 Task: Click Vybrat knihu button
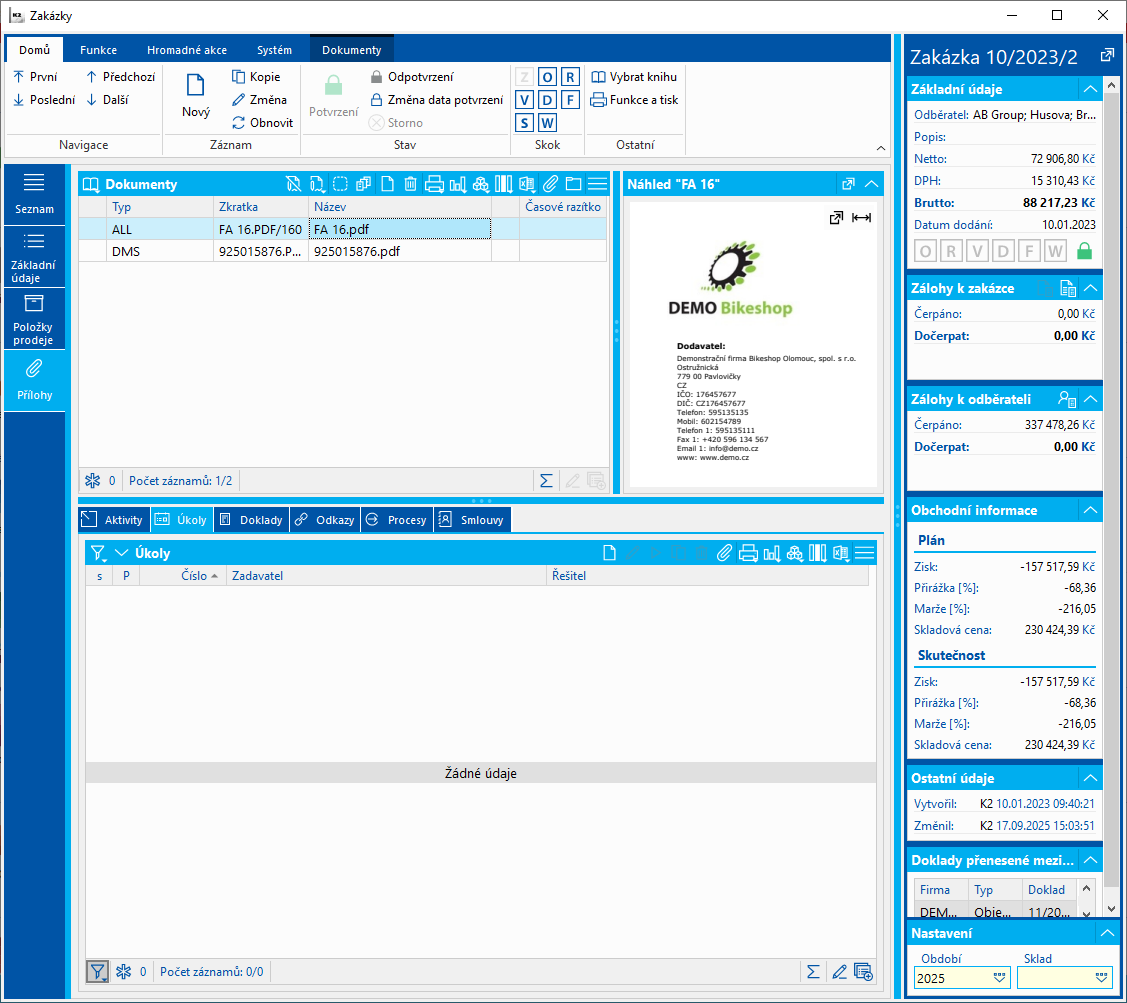pyautogui.click(x=634, y=77)
